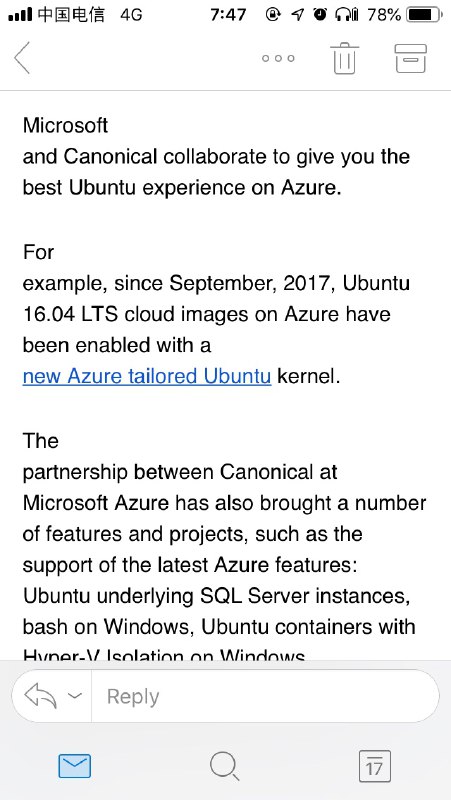
Task: Tap the headphones status icon
Action: pyautogui.click(x=346, y=15)
